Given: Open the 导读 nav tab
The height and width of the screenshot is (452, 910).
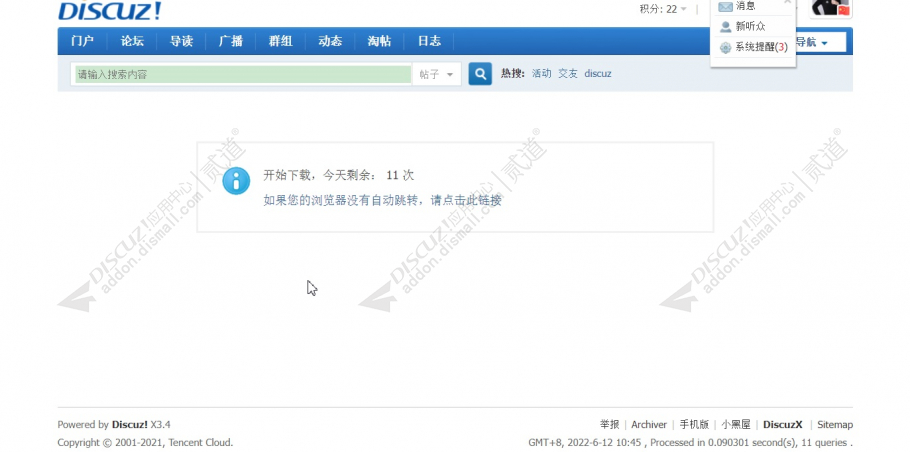Looking at the screenshot, I should 181,41.
